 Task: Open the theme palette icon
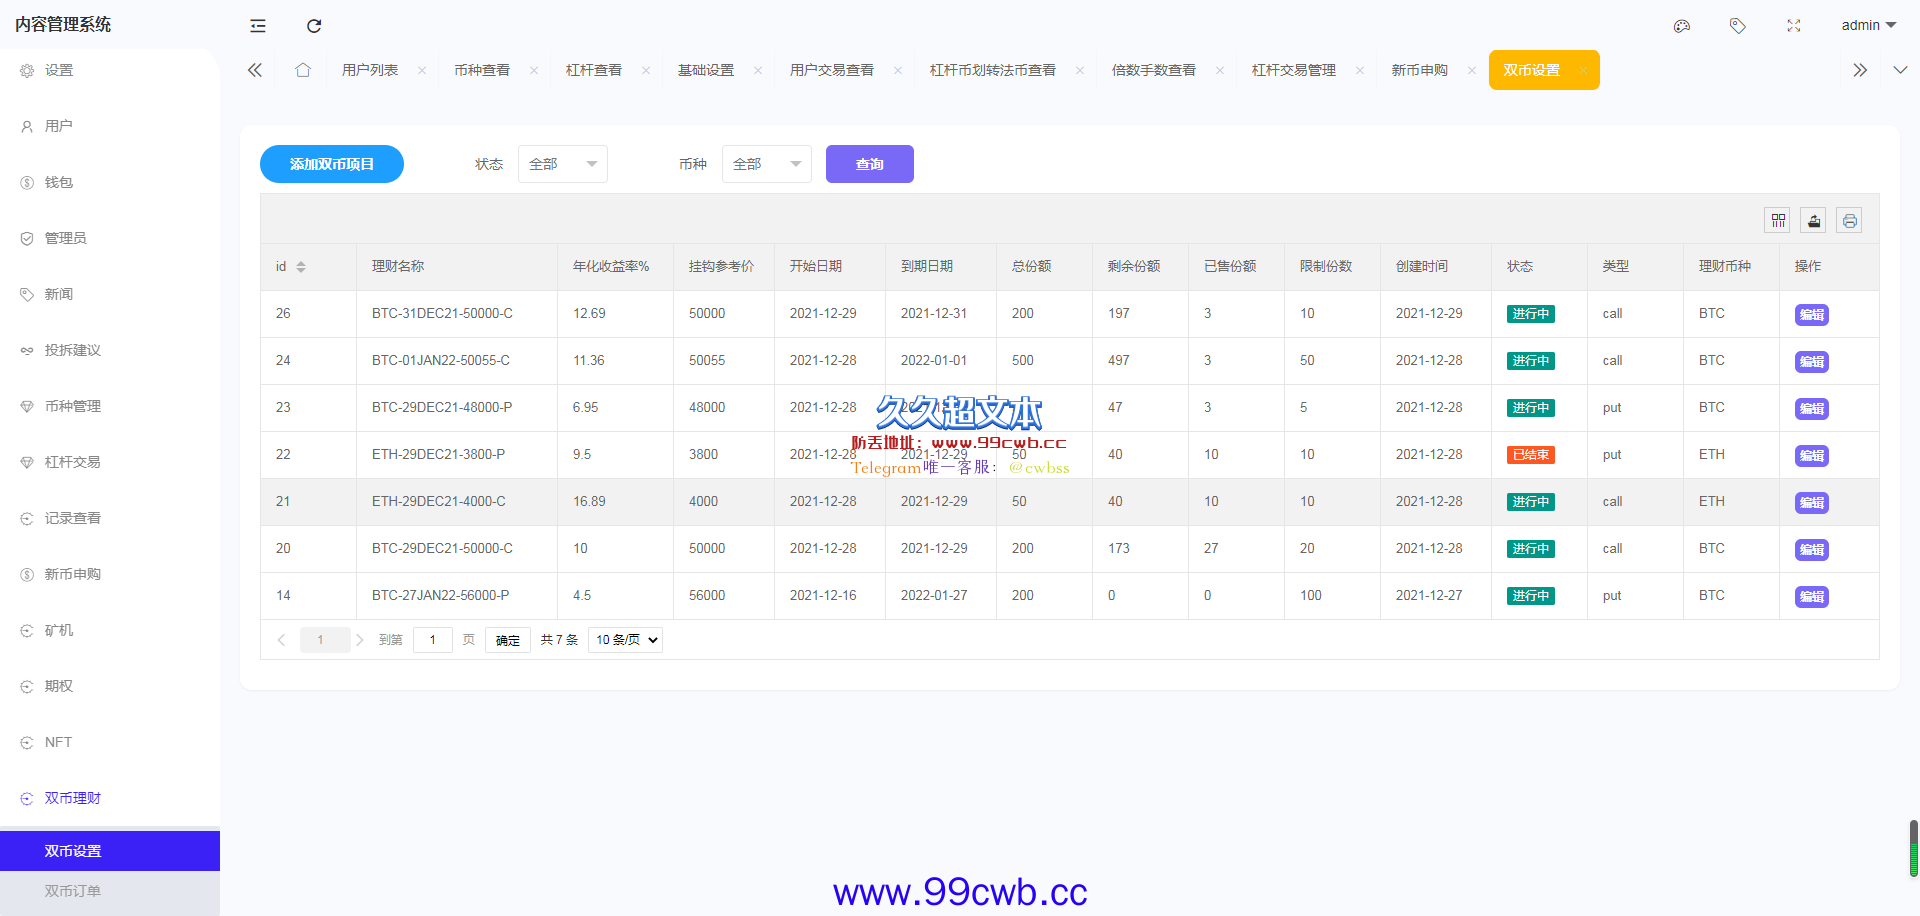click(1682, 26)
